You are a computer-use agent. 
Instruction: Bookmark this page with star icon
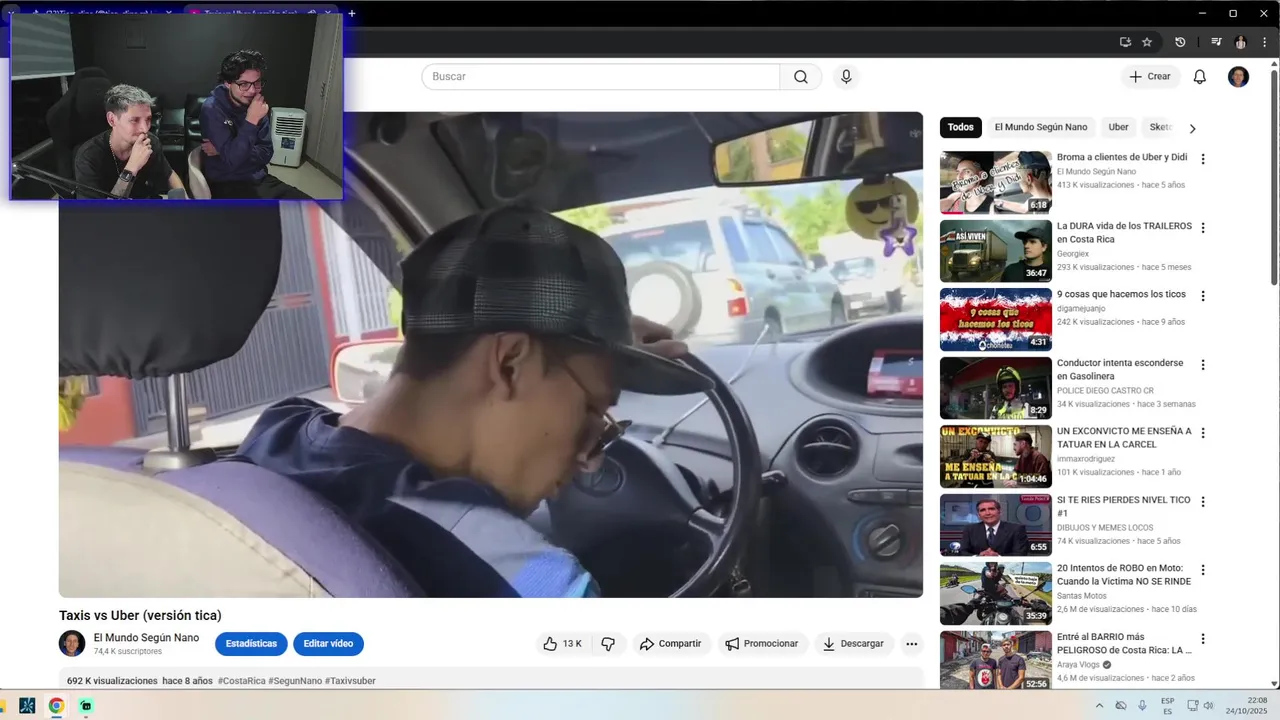pyautogui.click(x=1147, y=42)
